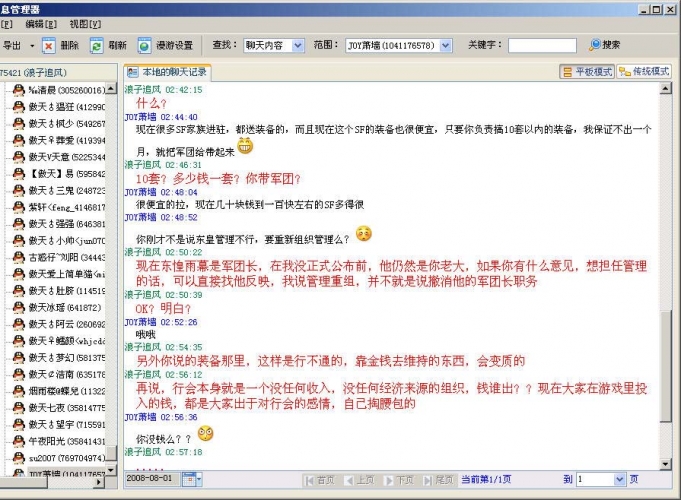The height and width of the screenshot is (500, 681).
Task: Select contact 古惑仔~刘阳 penguin icon
Action: click(17, 257)
